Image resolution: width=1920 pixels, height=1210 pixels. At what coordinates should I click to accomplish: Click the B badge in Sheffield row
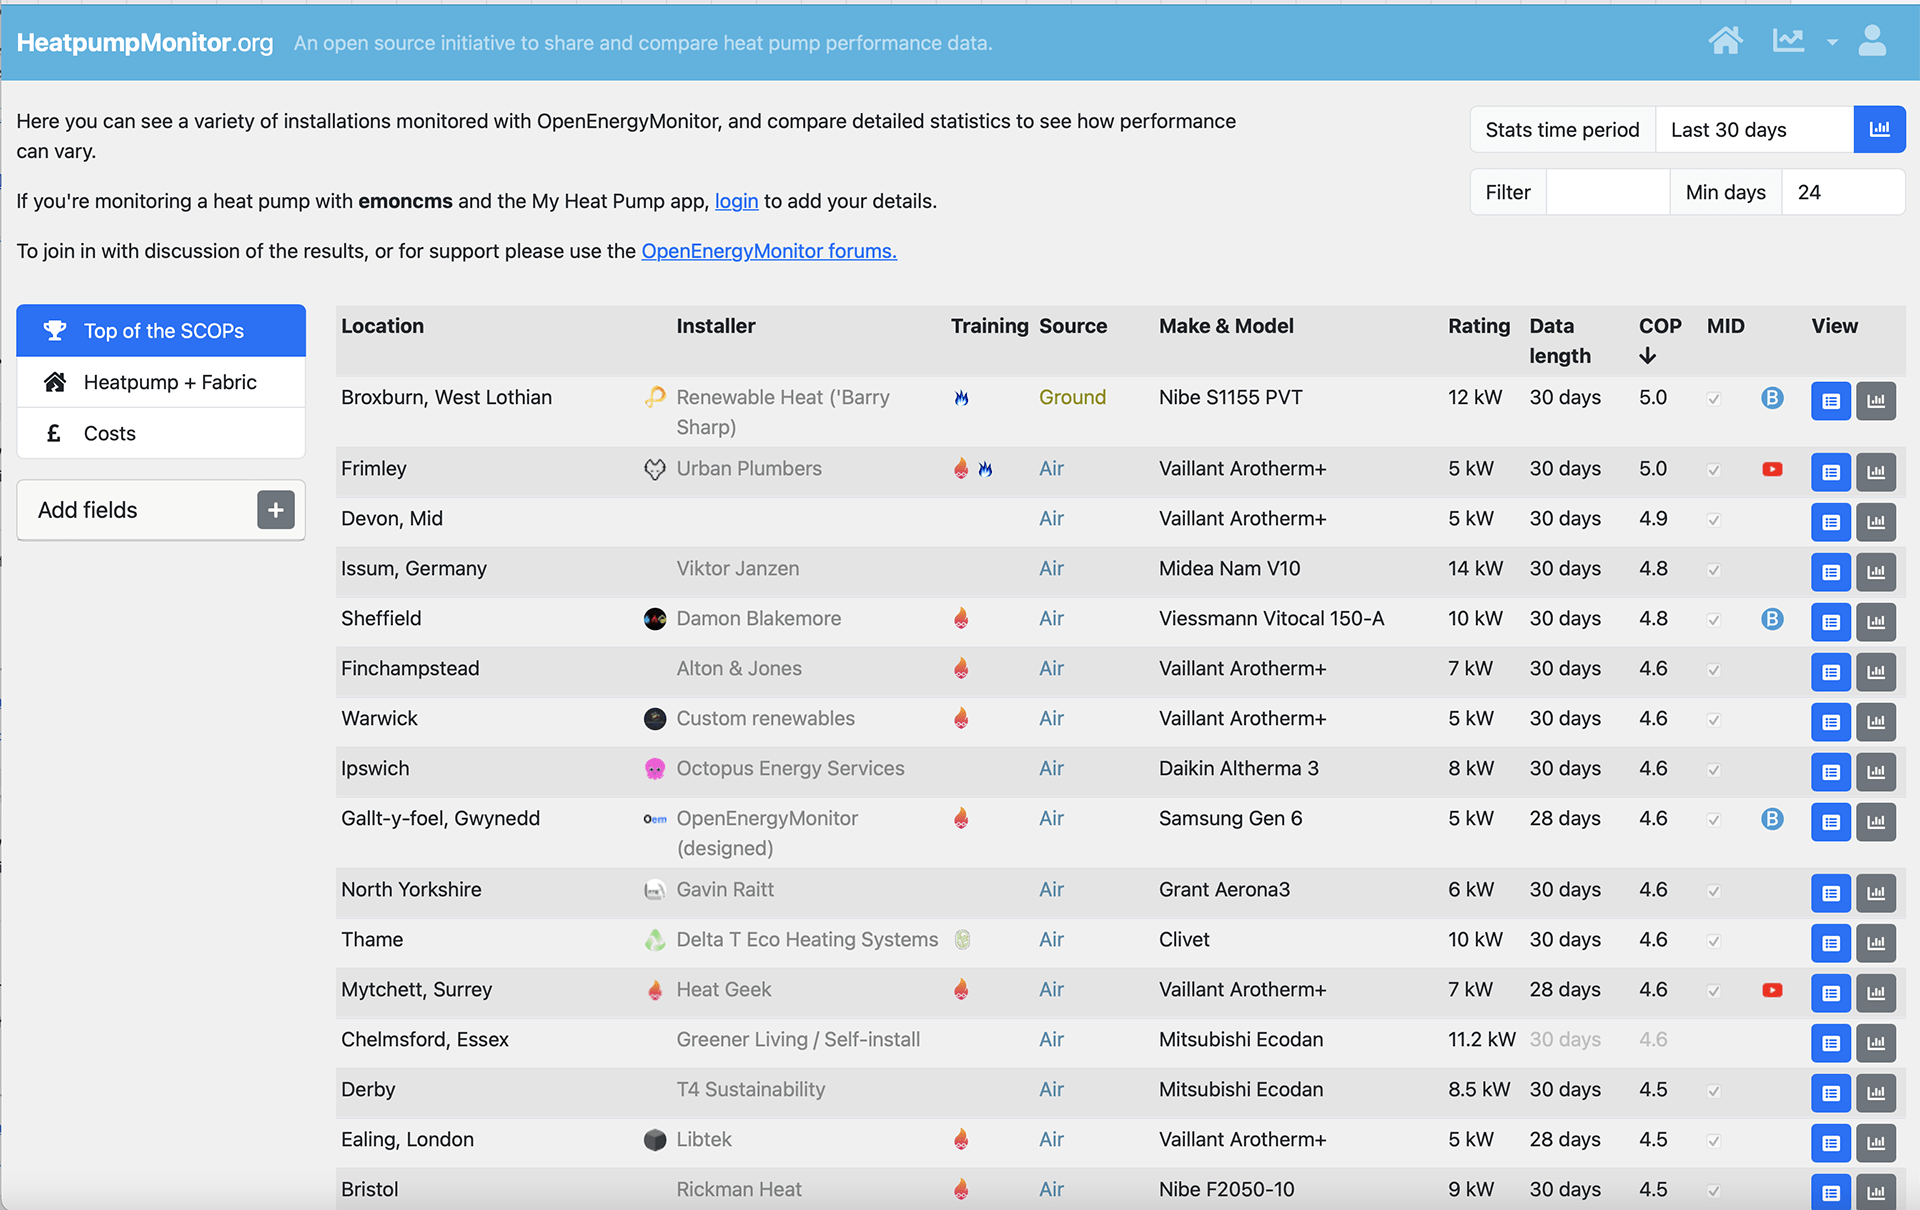pyautogui.click(x=1772, y=619)
